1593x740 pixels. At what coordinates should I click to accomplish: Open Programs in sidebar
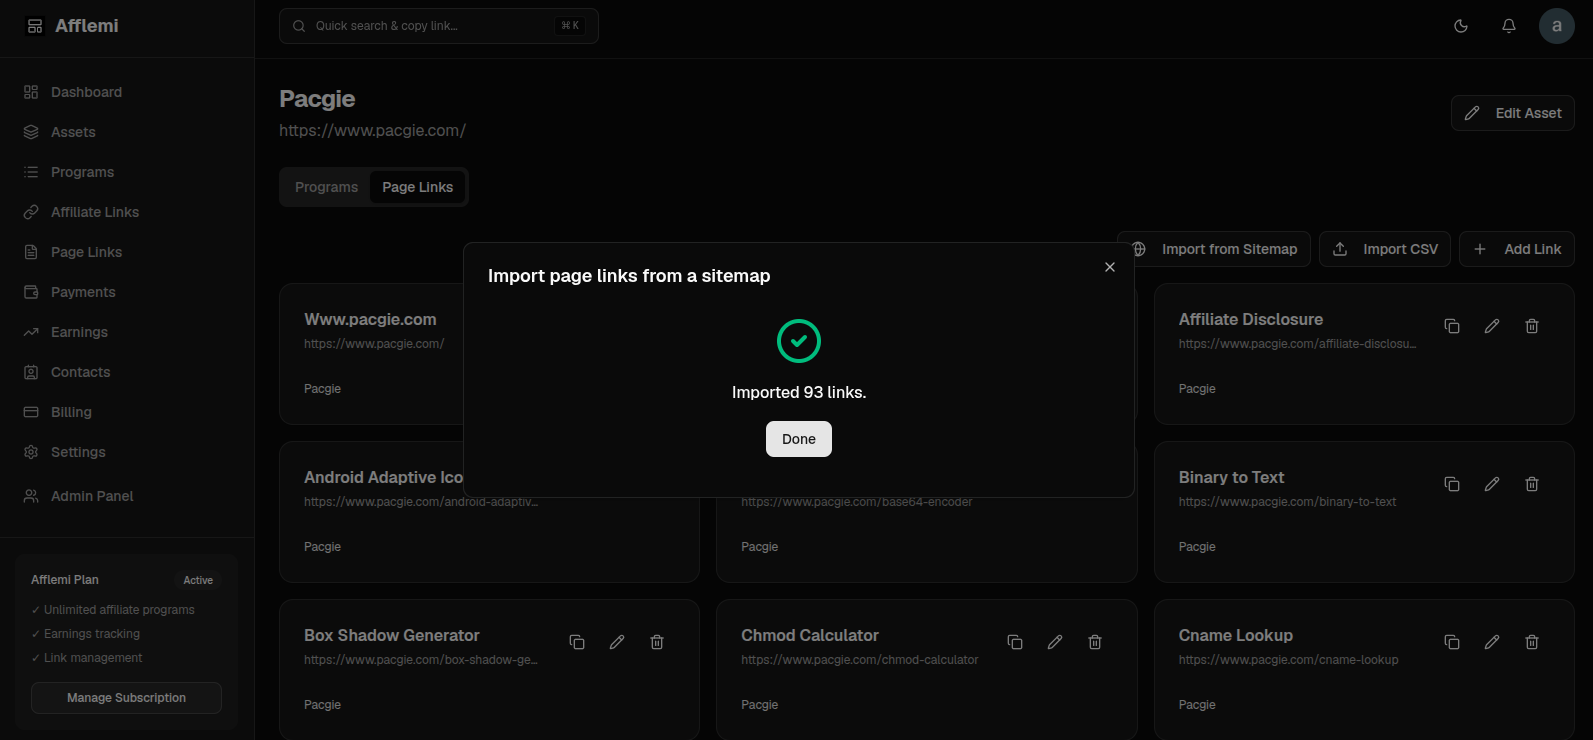click(x=127, y=172)
